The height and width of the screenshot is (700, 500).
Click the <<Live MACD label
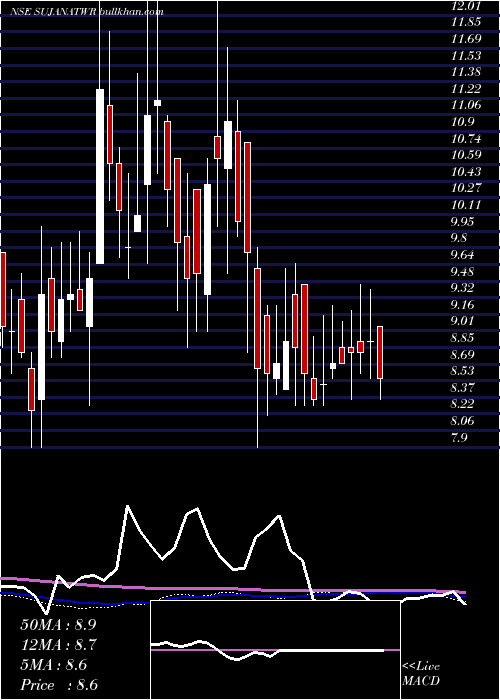421,674
